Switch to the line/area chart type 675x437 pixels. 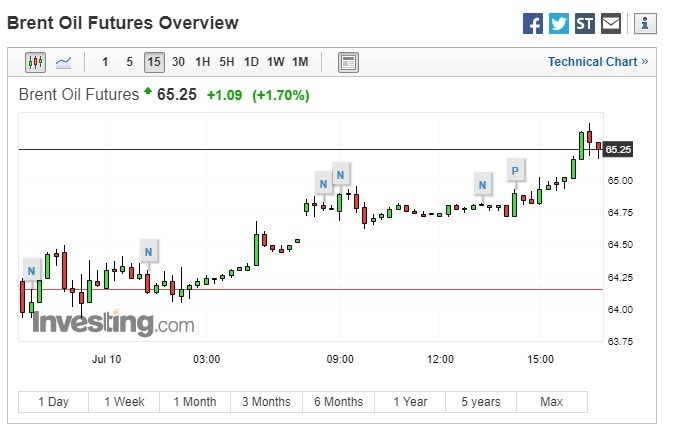point(63,62)
